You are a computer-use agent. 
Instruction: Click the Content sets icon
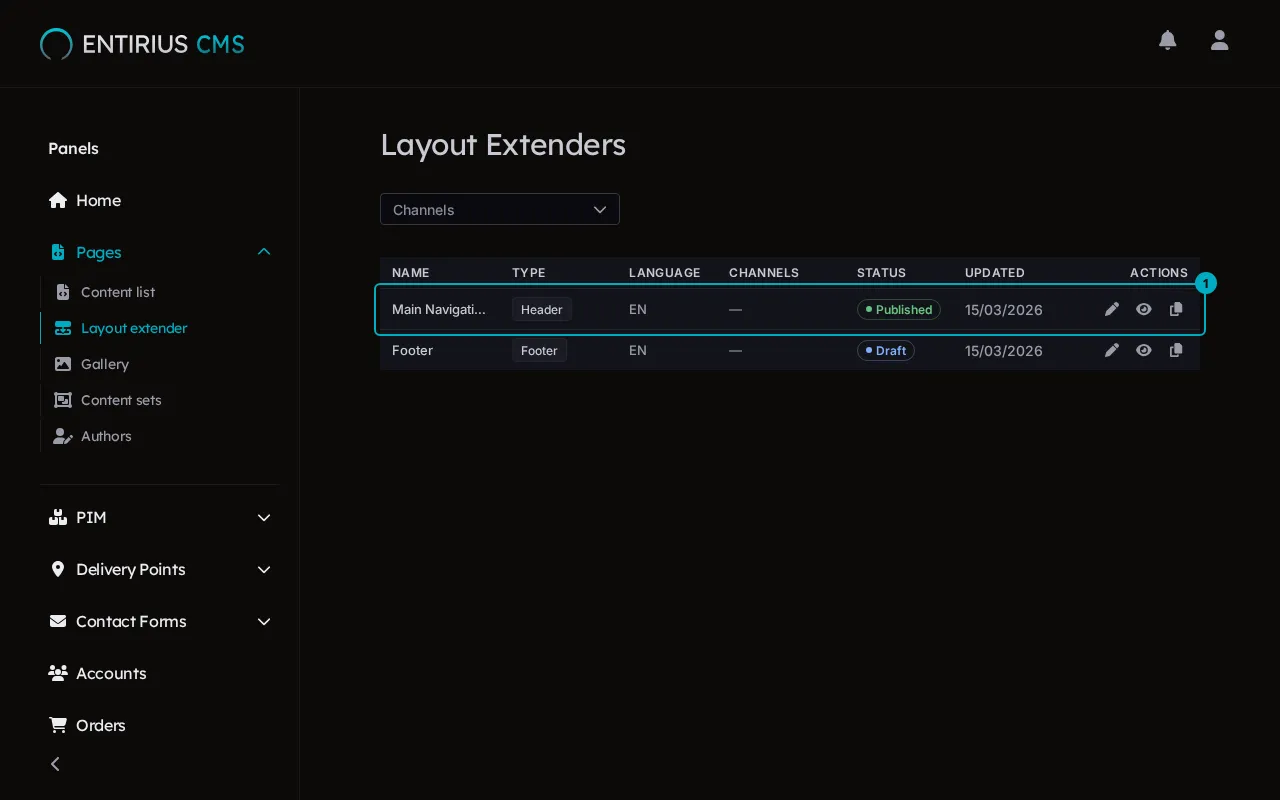[x=63, y=400]
